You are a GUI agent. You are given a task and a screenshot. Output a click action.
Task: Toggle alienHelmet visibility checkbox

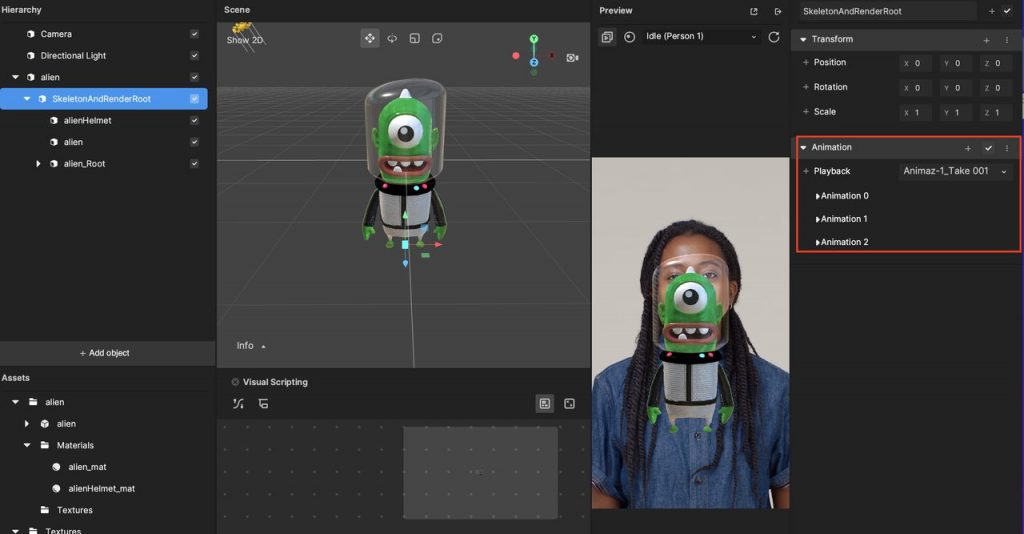coord(195,120)
